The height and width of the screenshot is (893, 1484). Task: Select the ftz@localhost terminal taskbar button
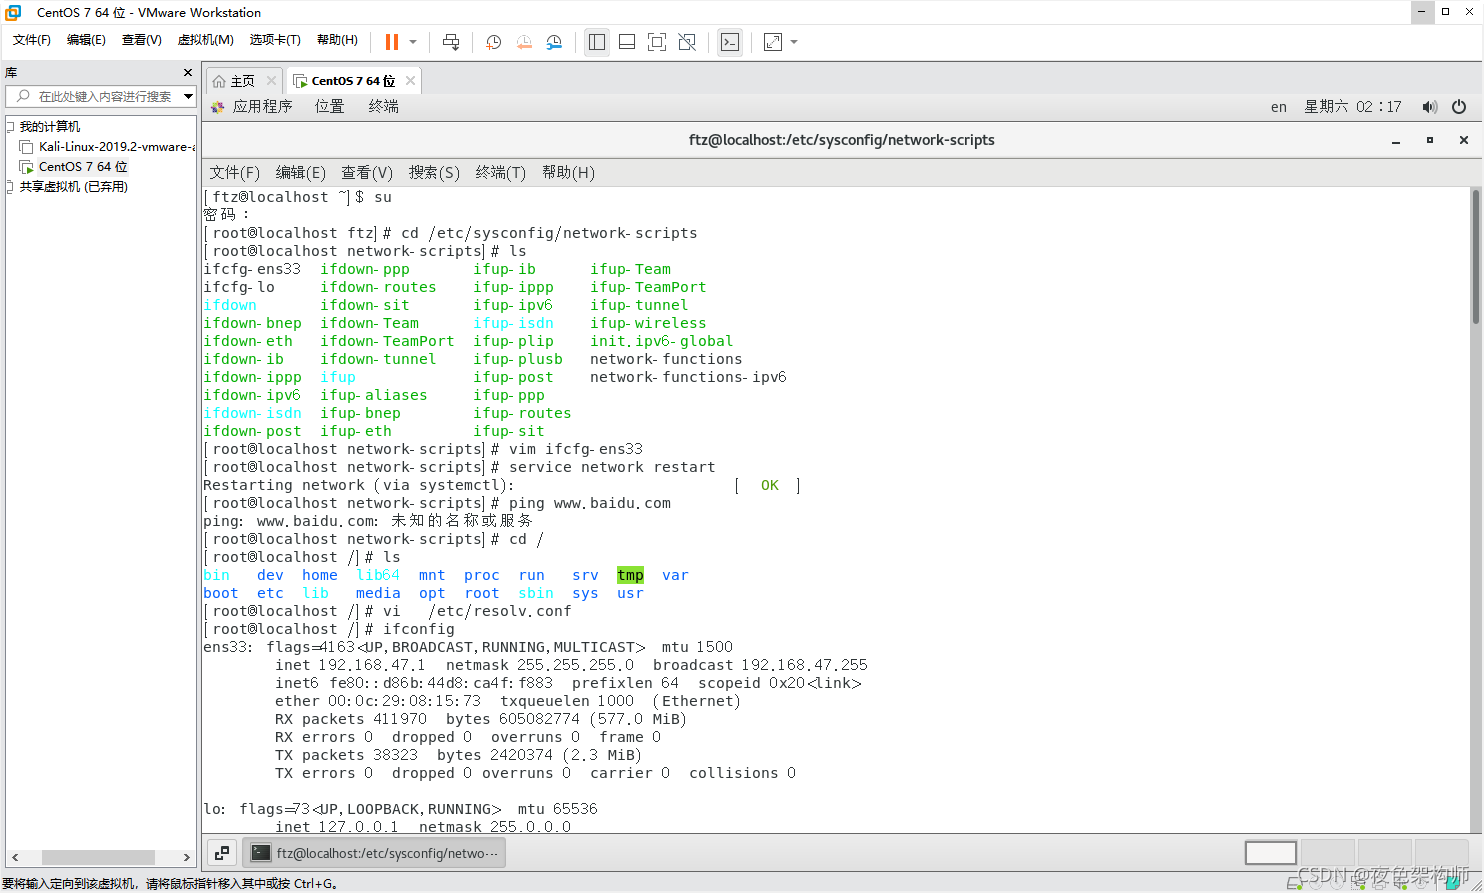[x=375, y=853]
